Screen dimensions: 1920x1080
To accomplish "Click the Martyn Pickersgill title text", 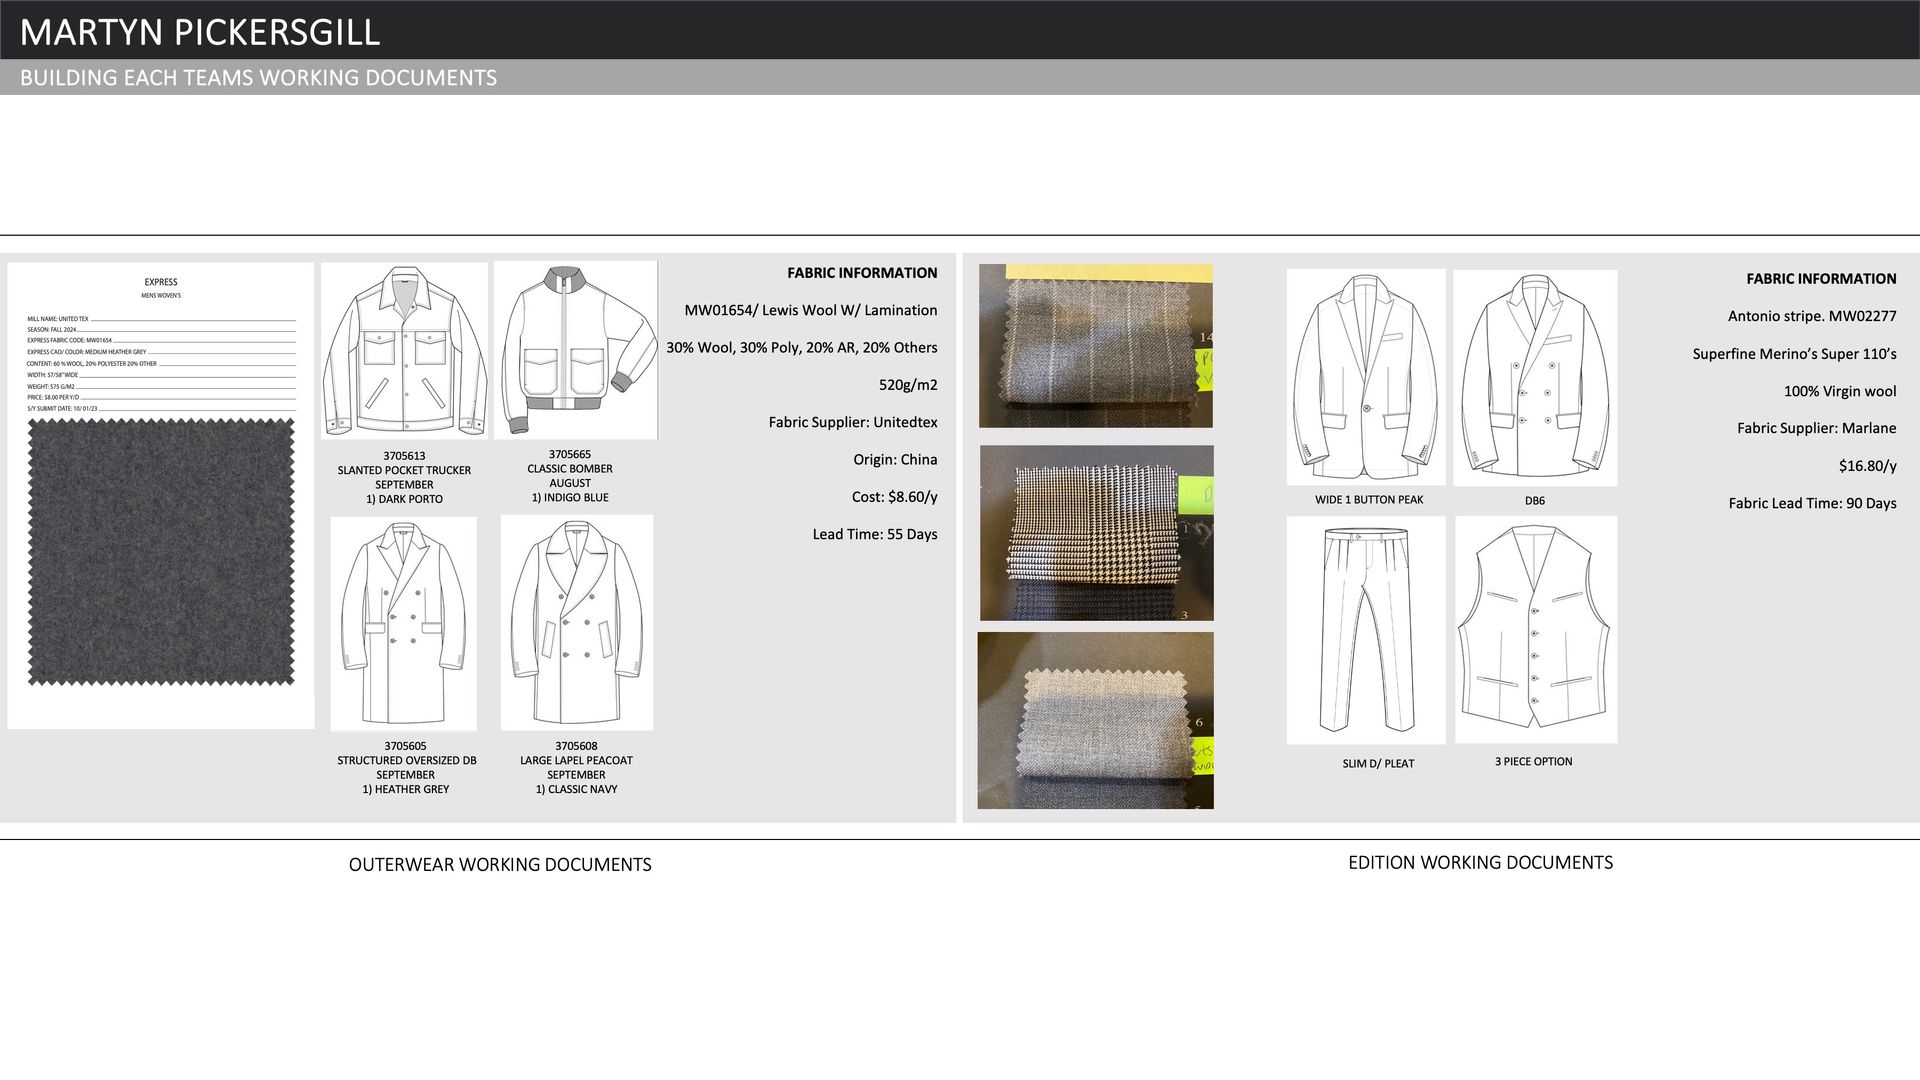I will pos(200,32).
